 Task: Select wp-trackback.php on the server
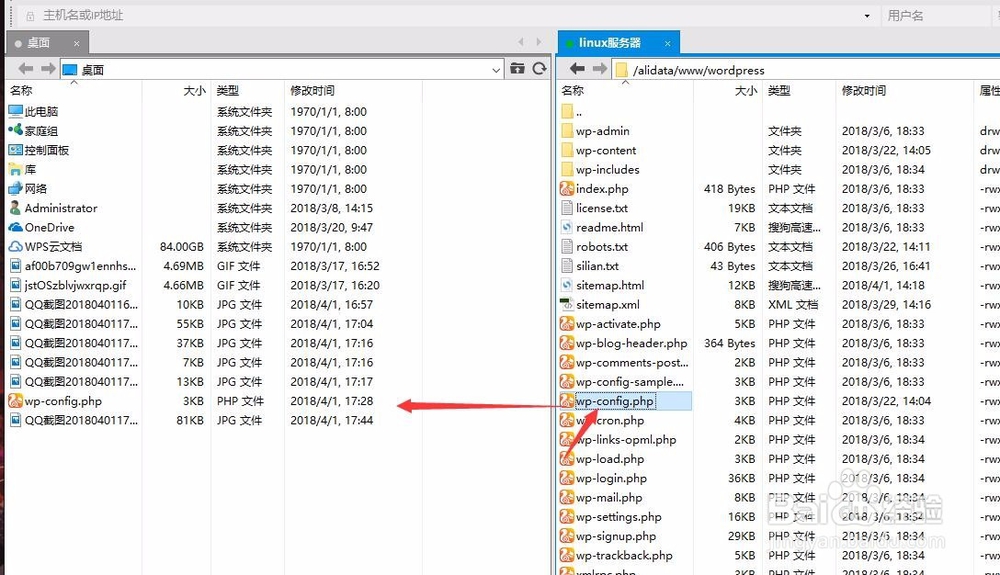tap(624, 555)
